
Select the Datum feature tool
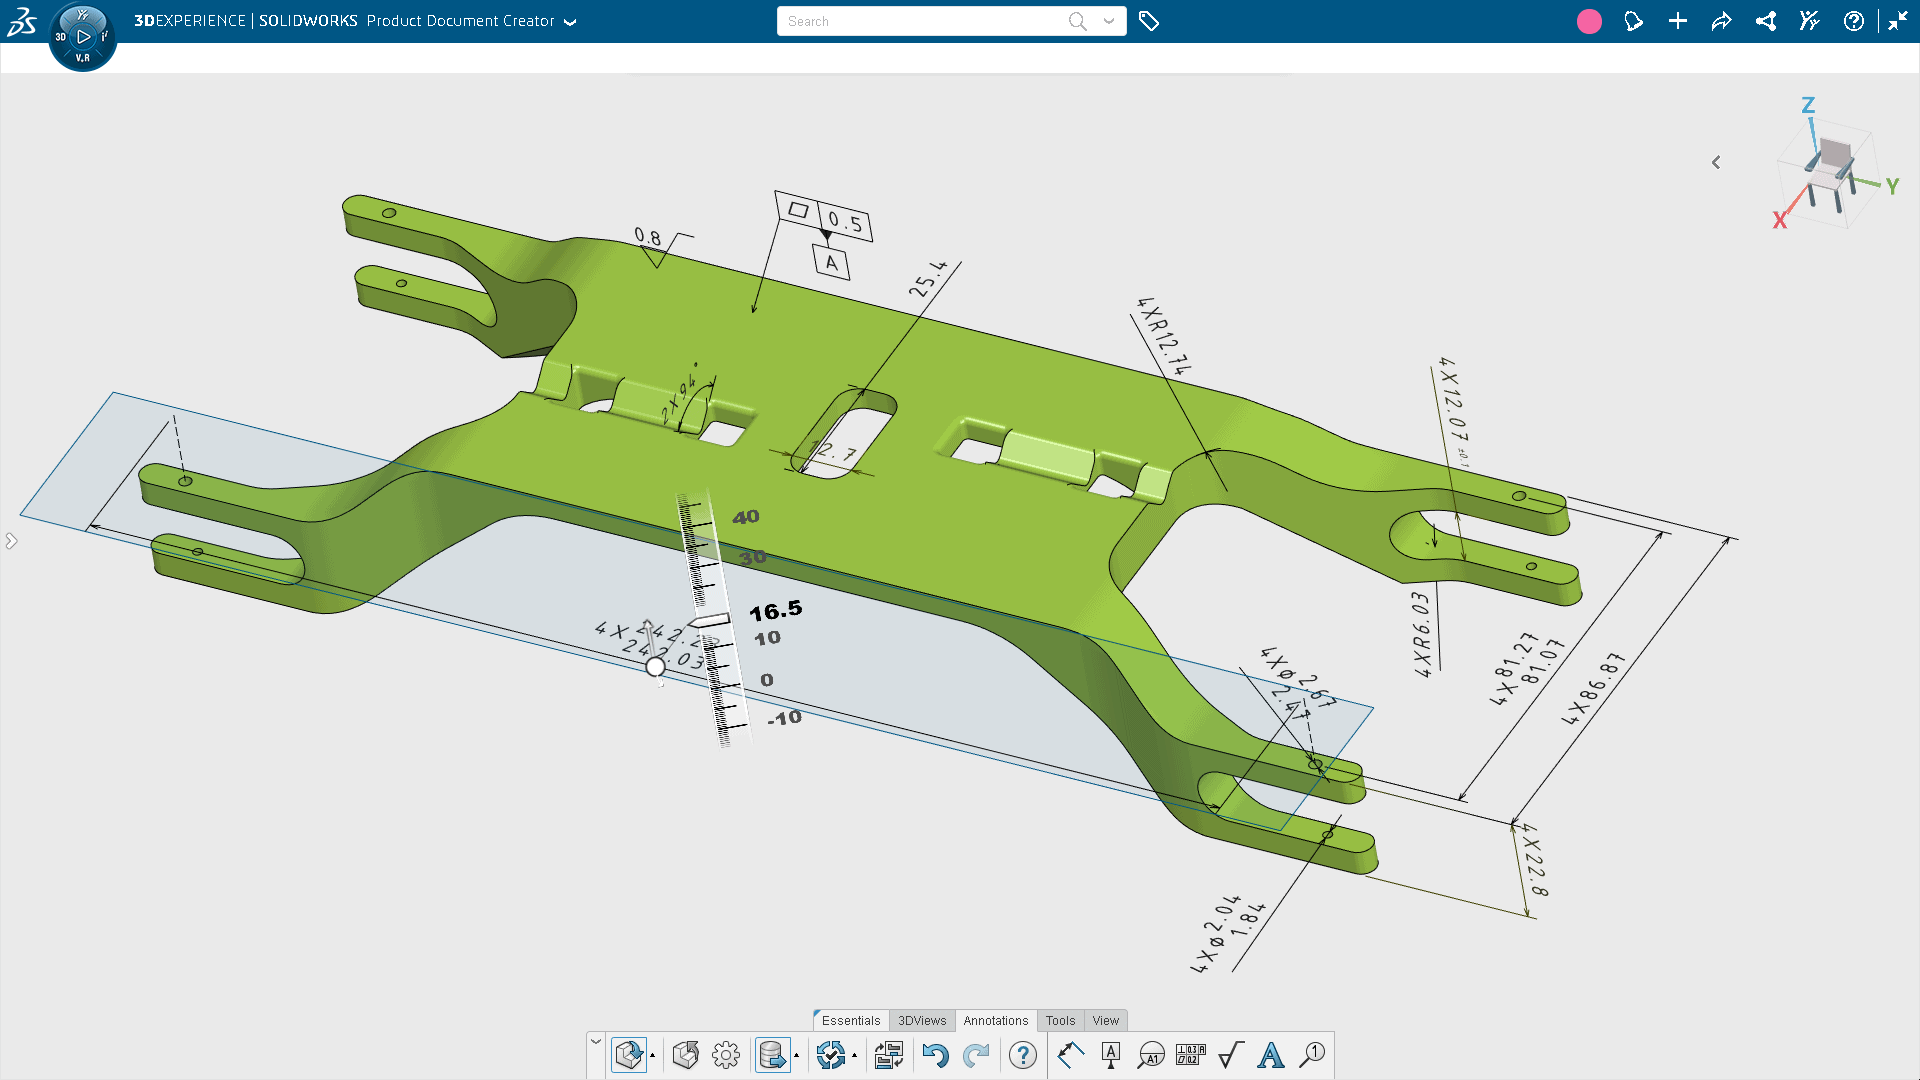pos(1110,1055)
